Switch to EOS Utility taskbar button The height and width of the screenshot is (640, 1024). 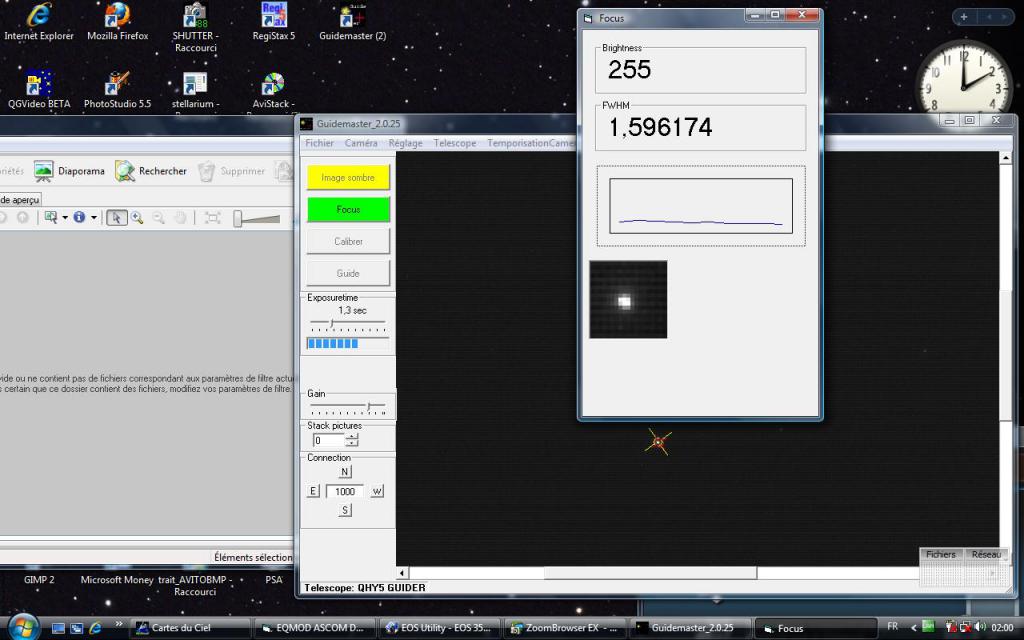(x=440, y=628)
